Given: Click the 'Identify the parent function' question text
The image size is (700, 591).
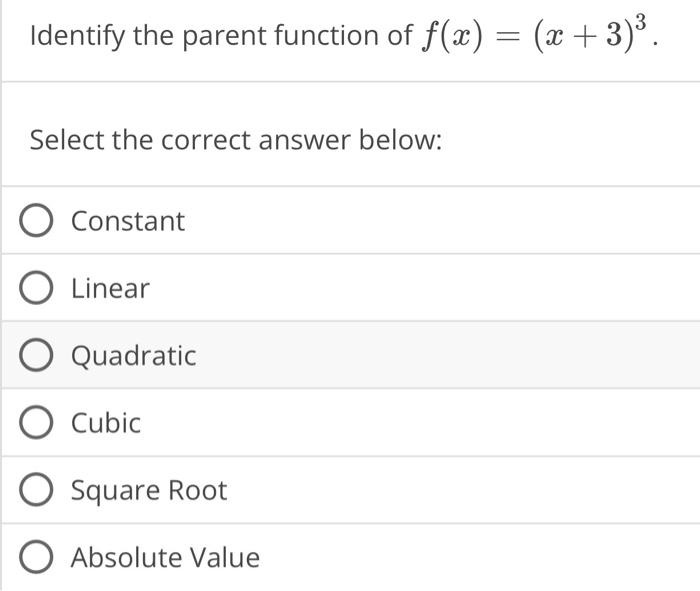Looking at the screenshot, I should click(221, 36).
